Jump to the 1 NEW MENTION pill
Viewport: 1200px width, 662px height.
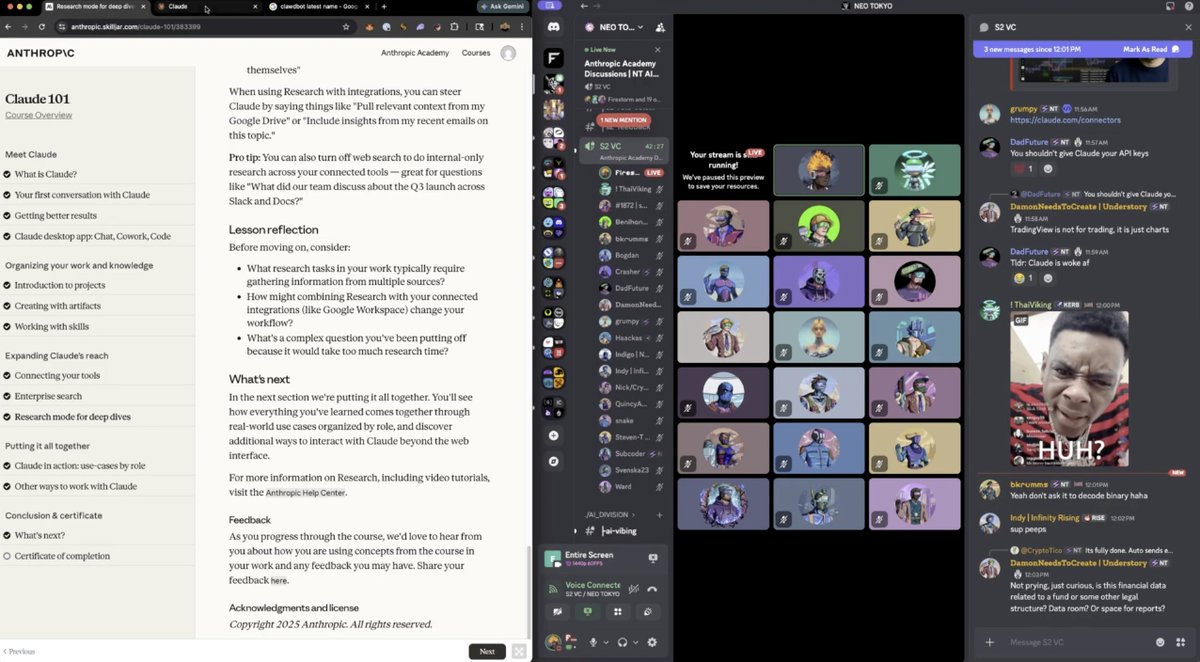624,120
